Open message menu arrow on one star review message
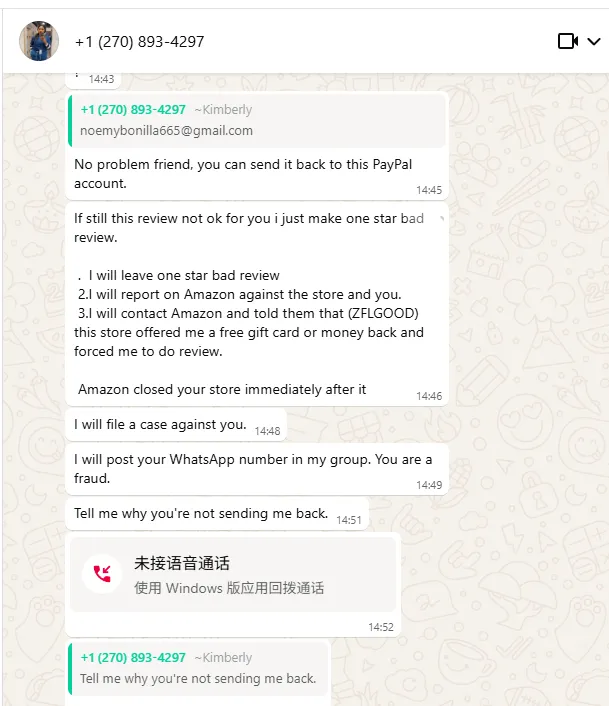Screen dimensions: 609x706 pos(442,219)
